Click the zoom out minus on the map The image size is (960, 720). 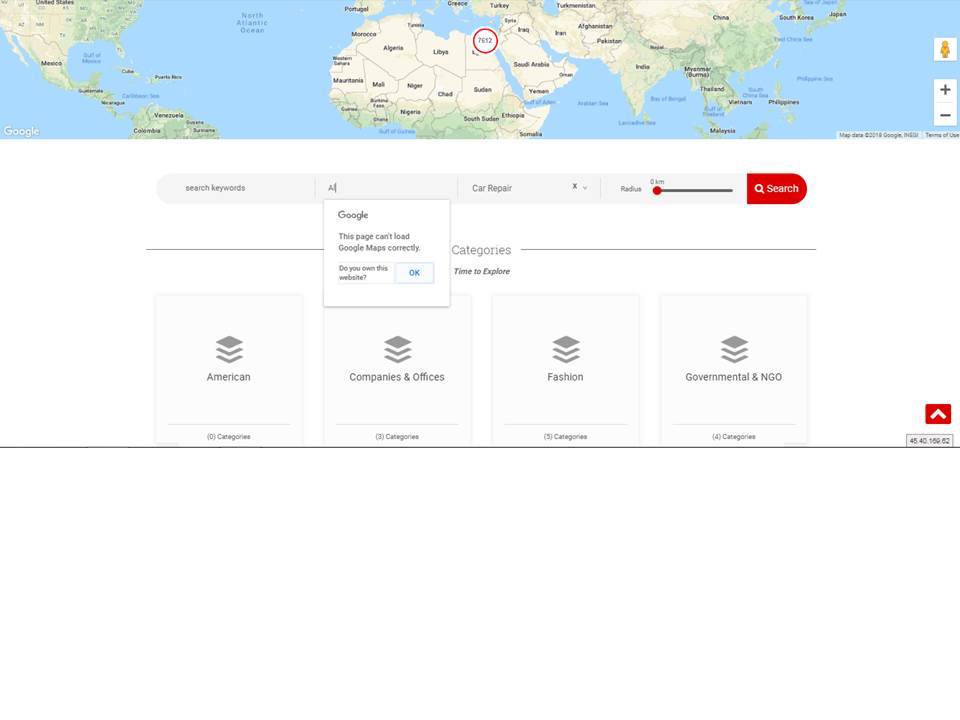tap(944, 114)
